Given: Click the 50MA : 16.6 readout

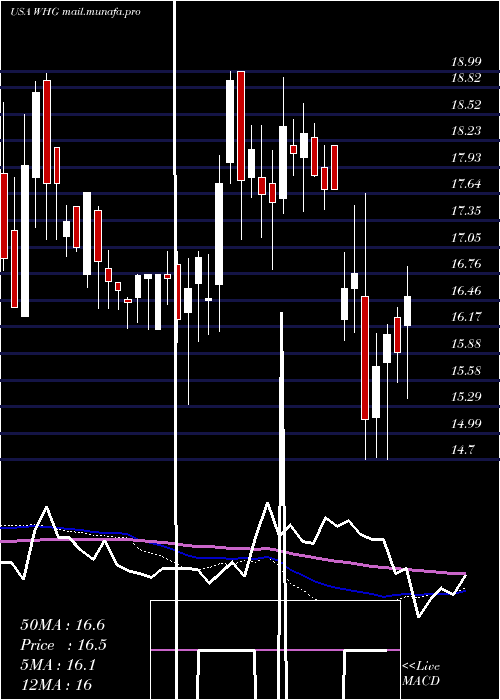Looking at the screenshot, I should pos(62,625).
